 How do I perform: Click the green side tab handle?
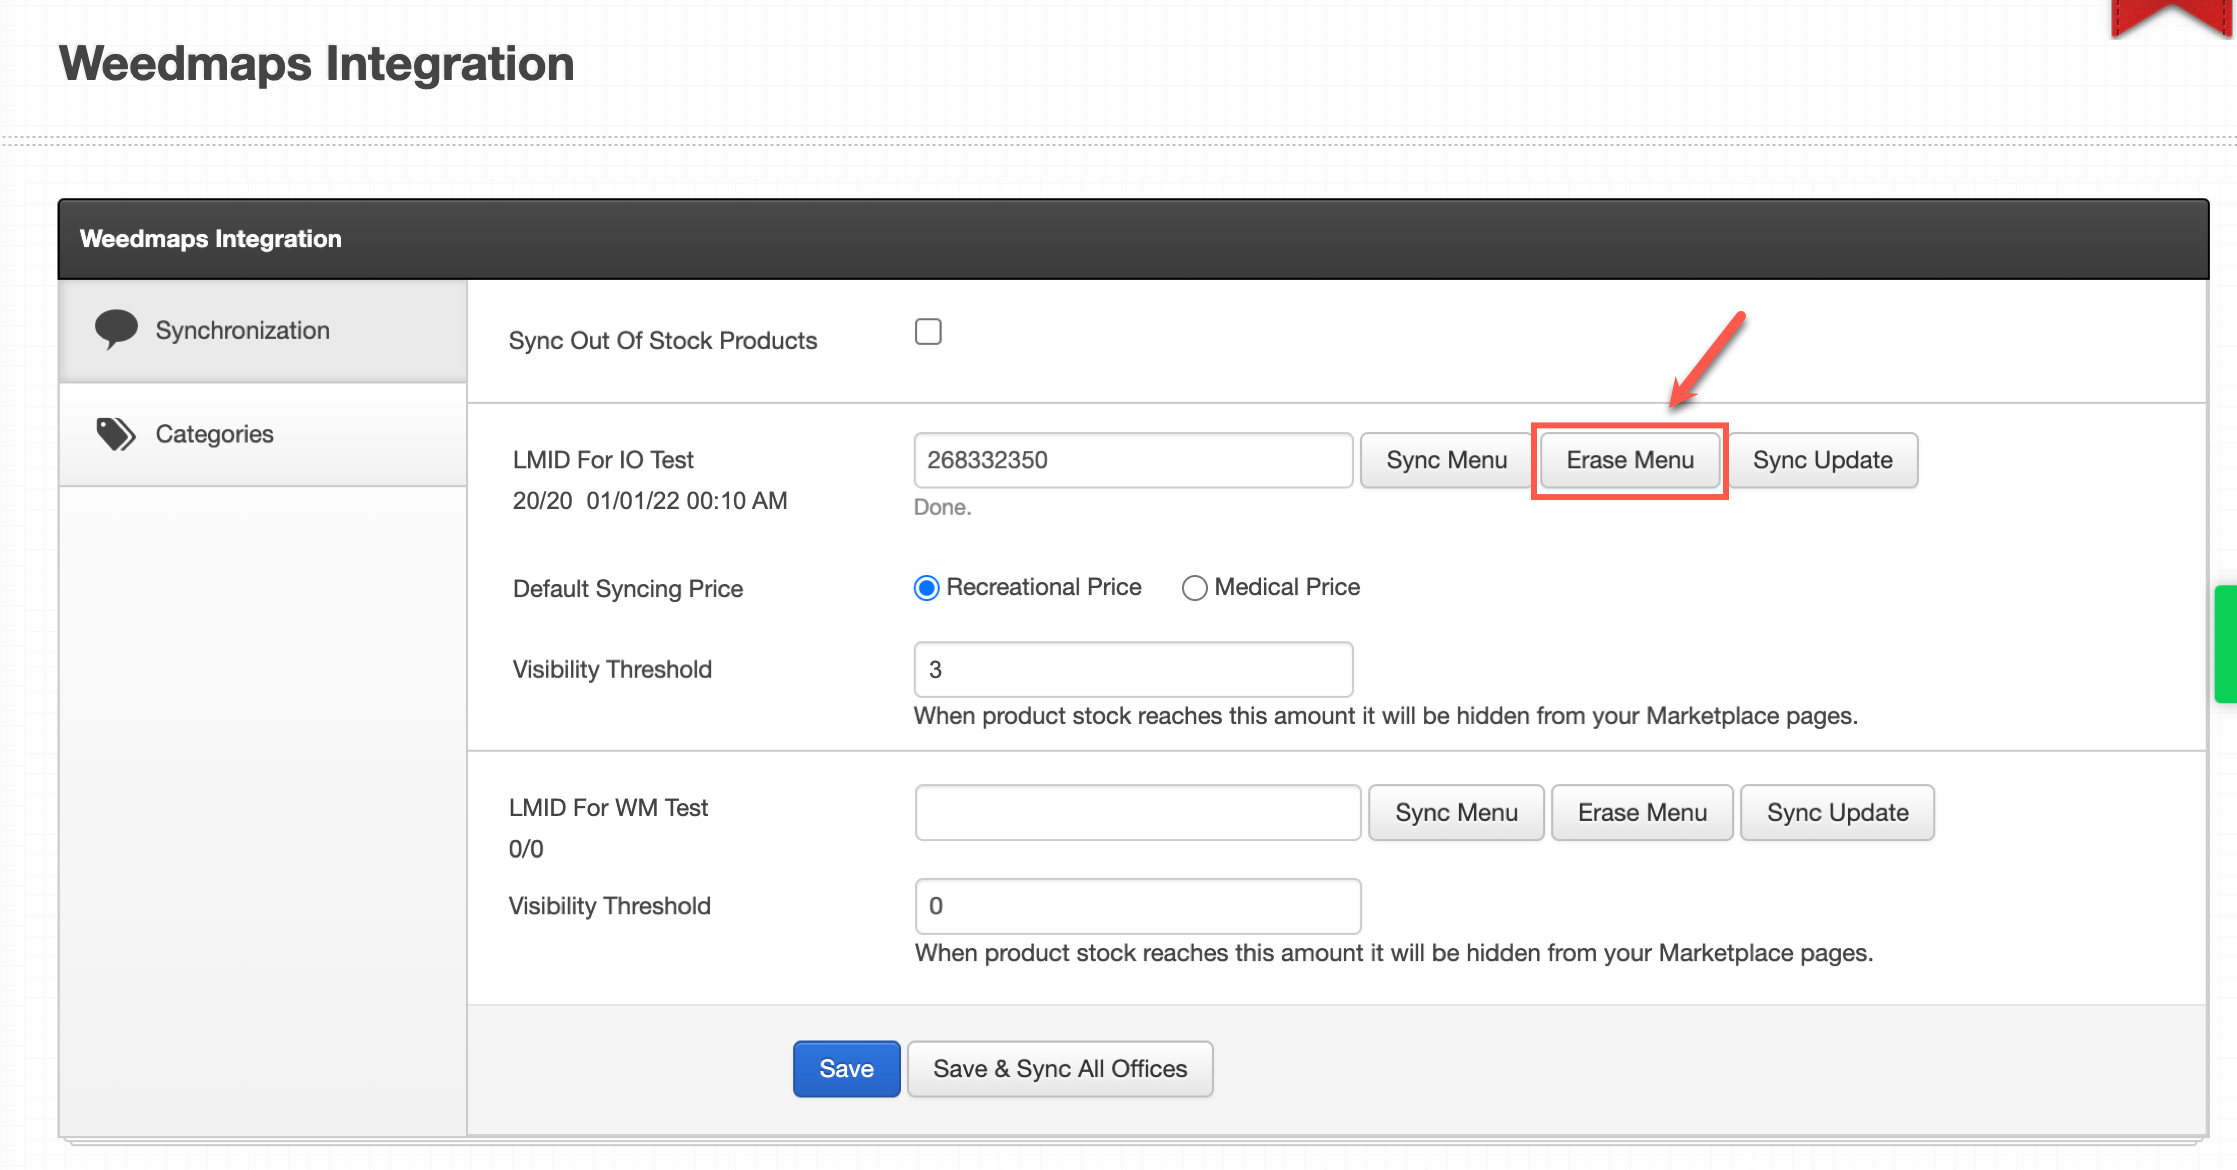click(x=2226, y=644)
